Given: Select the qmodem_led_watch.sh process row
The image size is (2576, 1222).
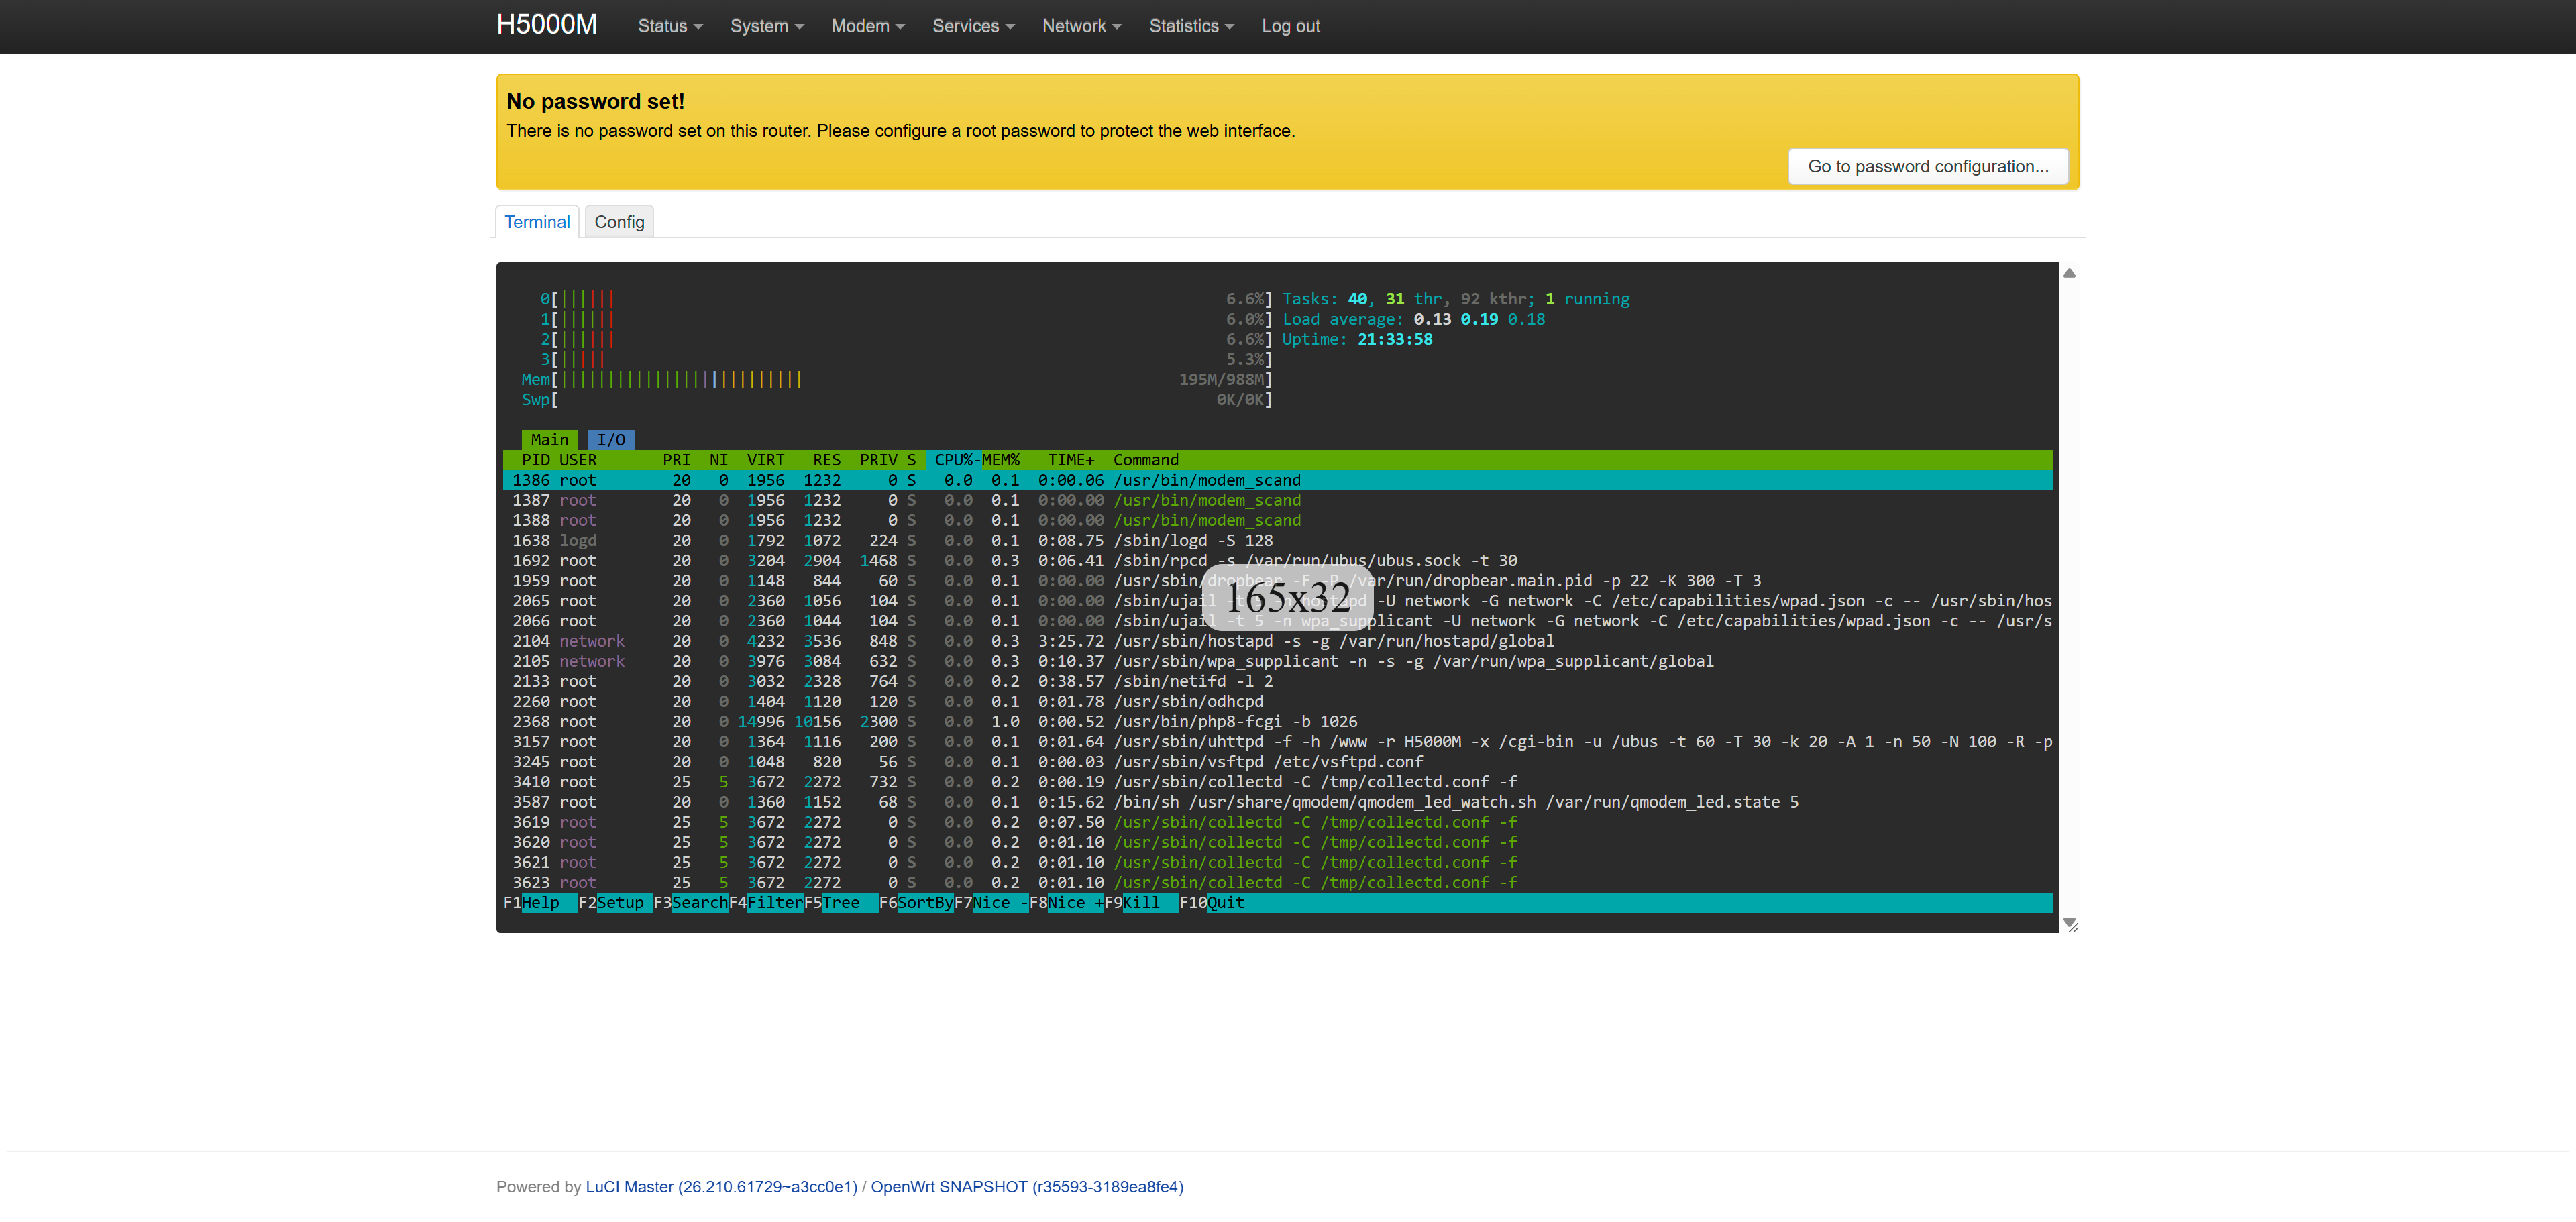Looking at the screenshot, I should (1277, 802).
